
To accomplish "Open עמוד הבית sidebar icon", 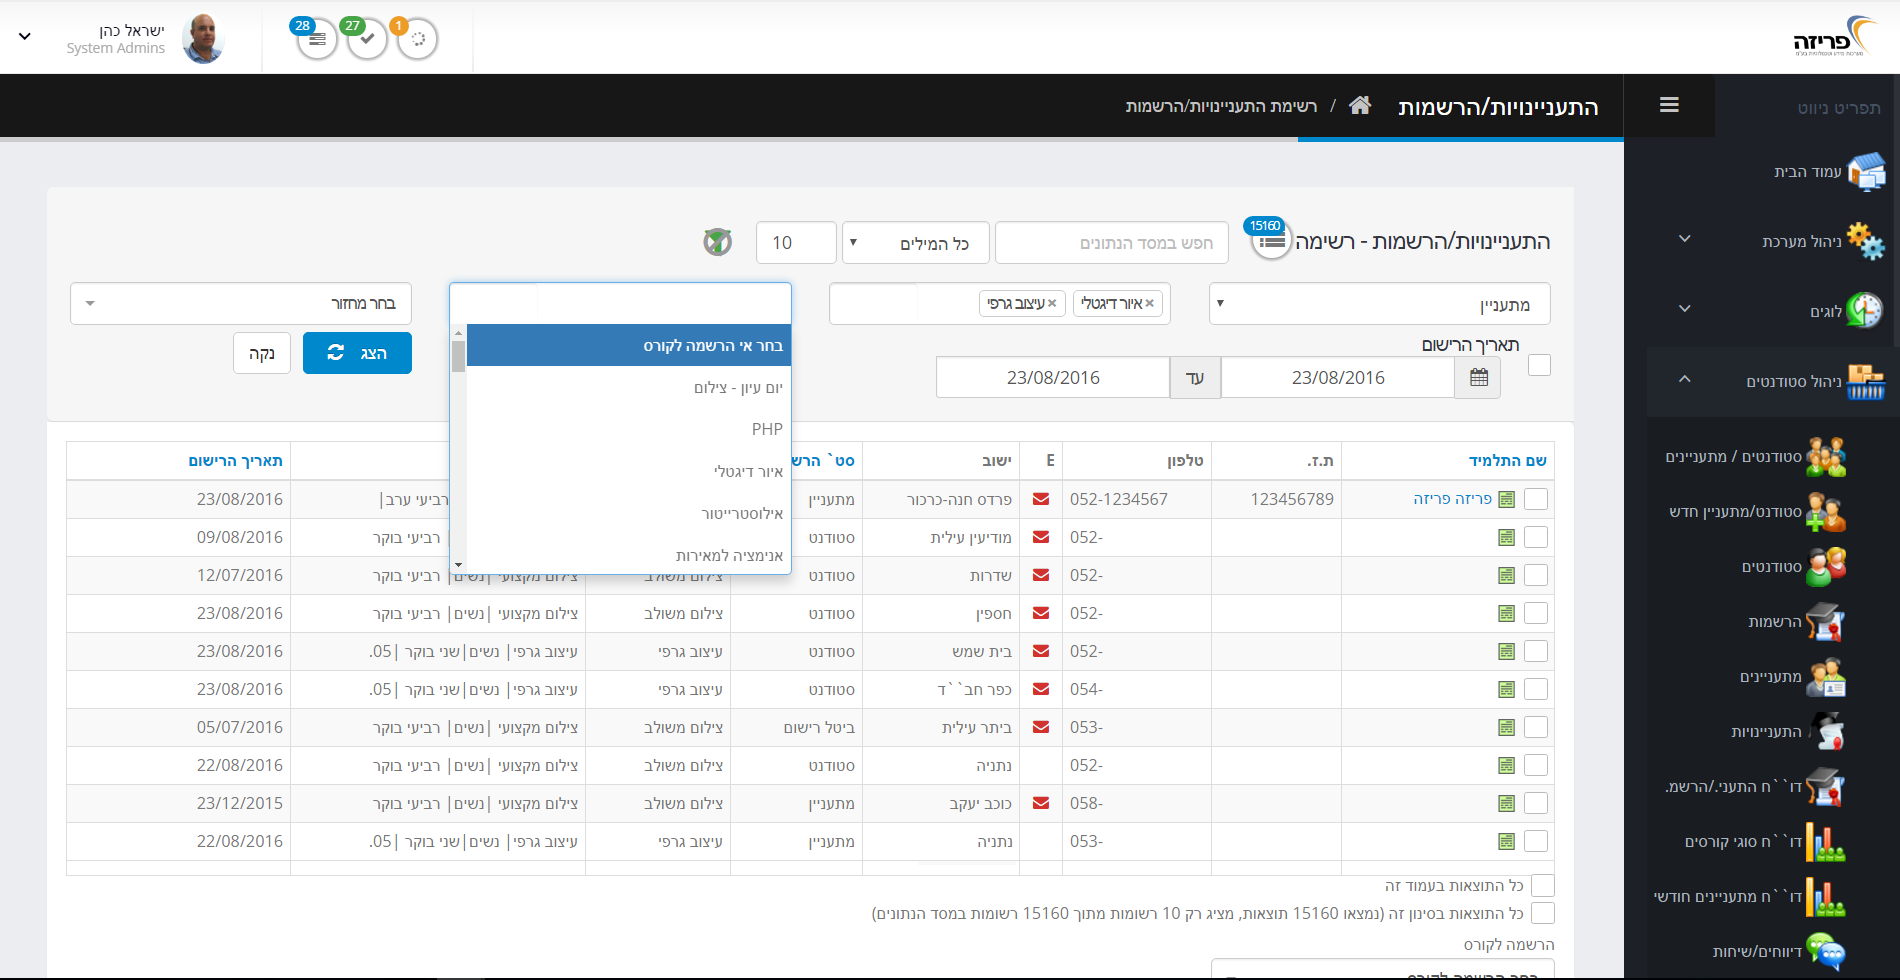I will click(1866, 171).
